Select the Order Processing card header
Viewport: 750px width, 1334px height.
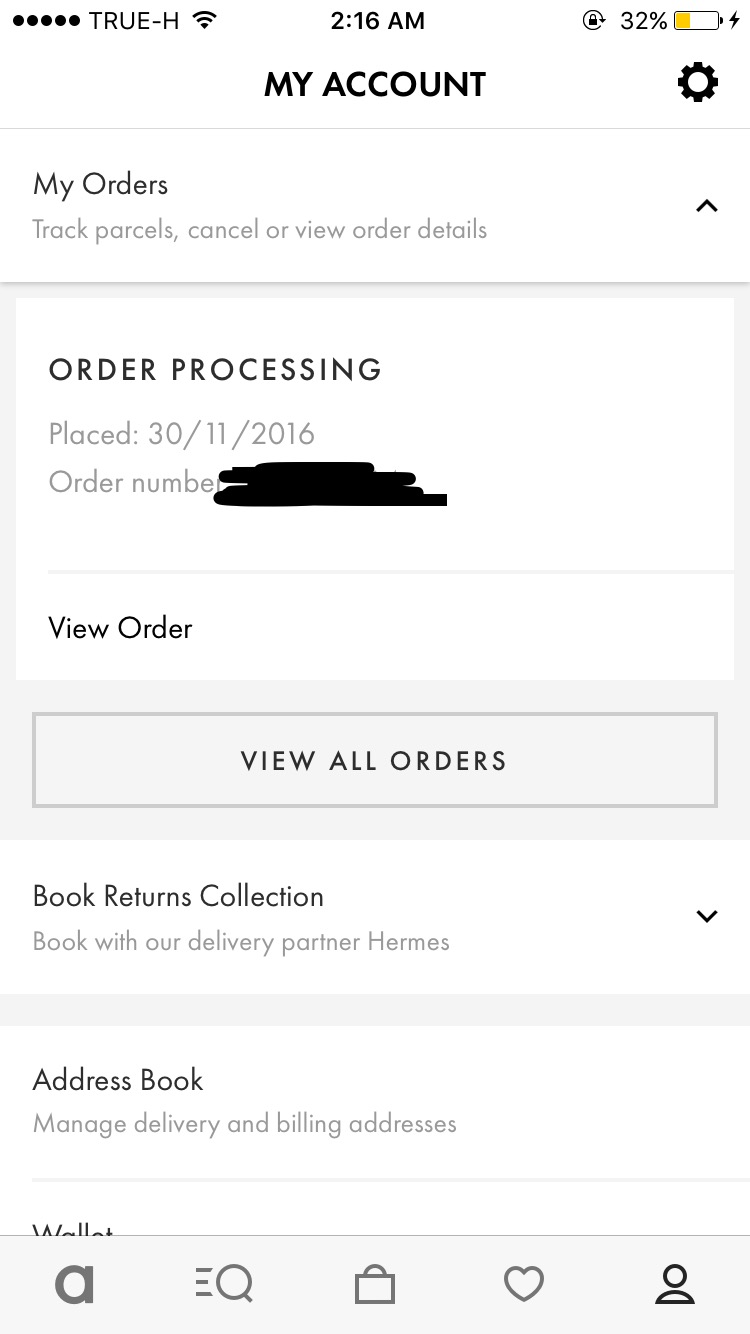(215, 370)
